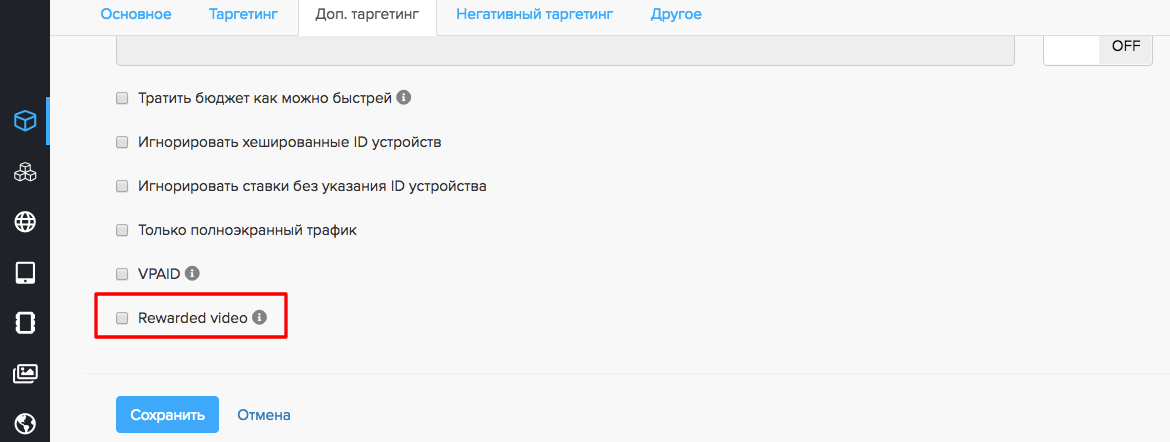Click the gray text input field
Viewport: 1170px width, 442px height.
[566, 50]
